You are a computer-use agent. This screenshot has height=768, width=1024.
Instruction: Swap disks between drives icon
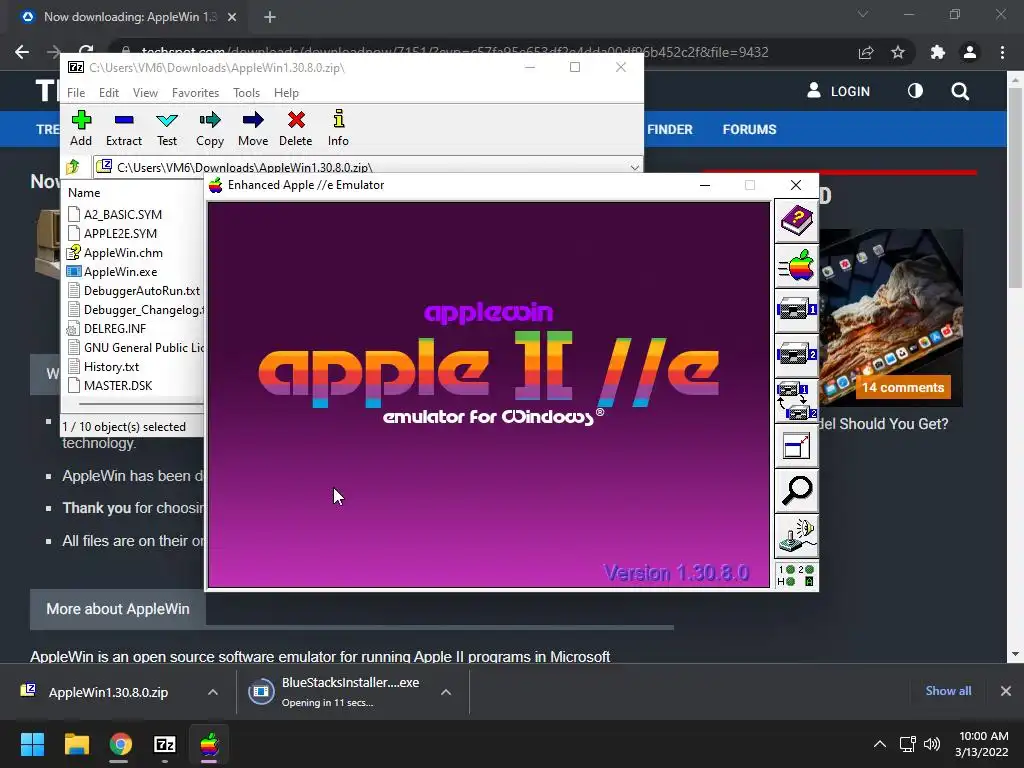[796, 401]
